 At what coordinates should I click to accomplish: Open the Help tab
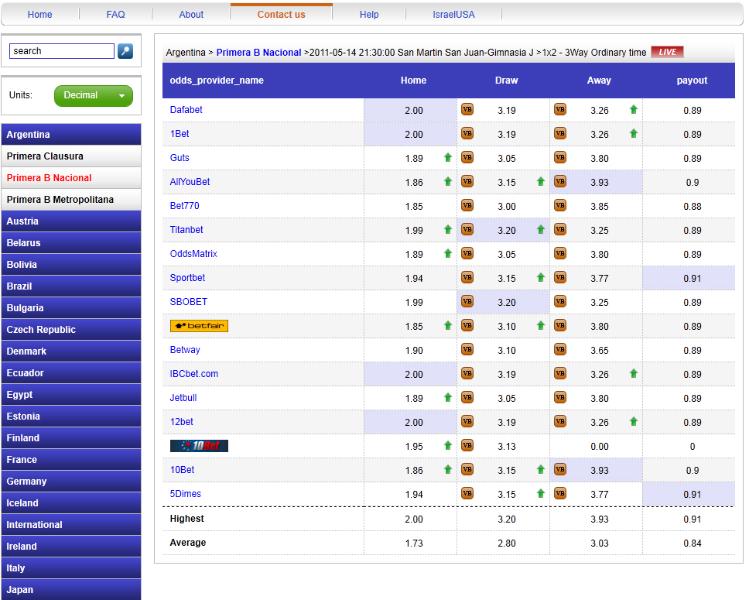369,14
